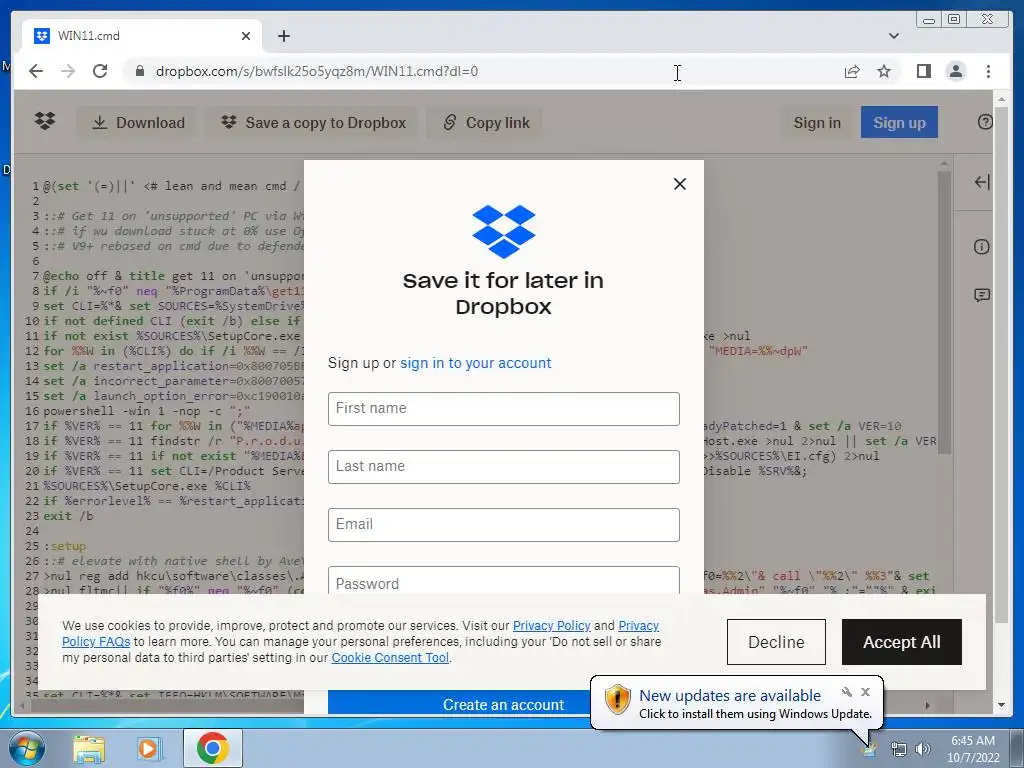
Task: Click the browser forward arrow
Action: coord(68,71)
